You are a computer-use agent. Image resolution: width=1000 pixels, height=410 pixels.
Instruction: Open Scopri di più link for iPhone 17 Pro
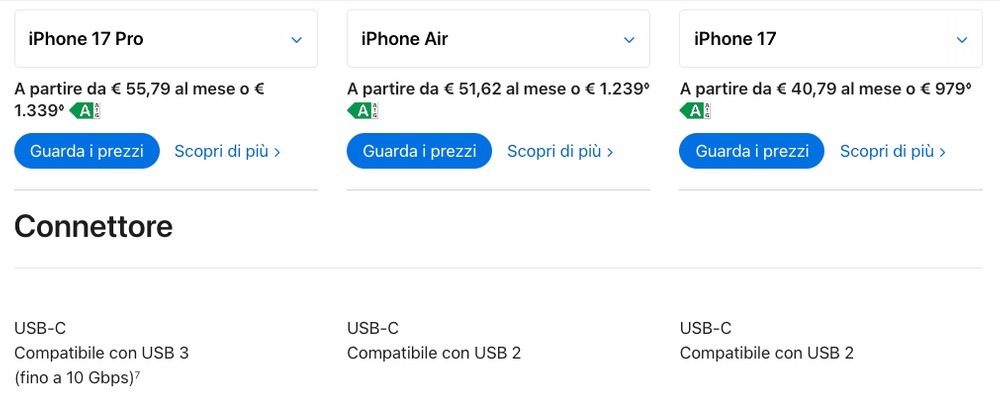227,152
